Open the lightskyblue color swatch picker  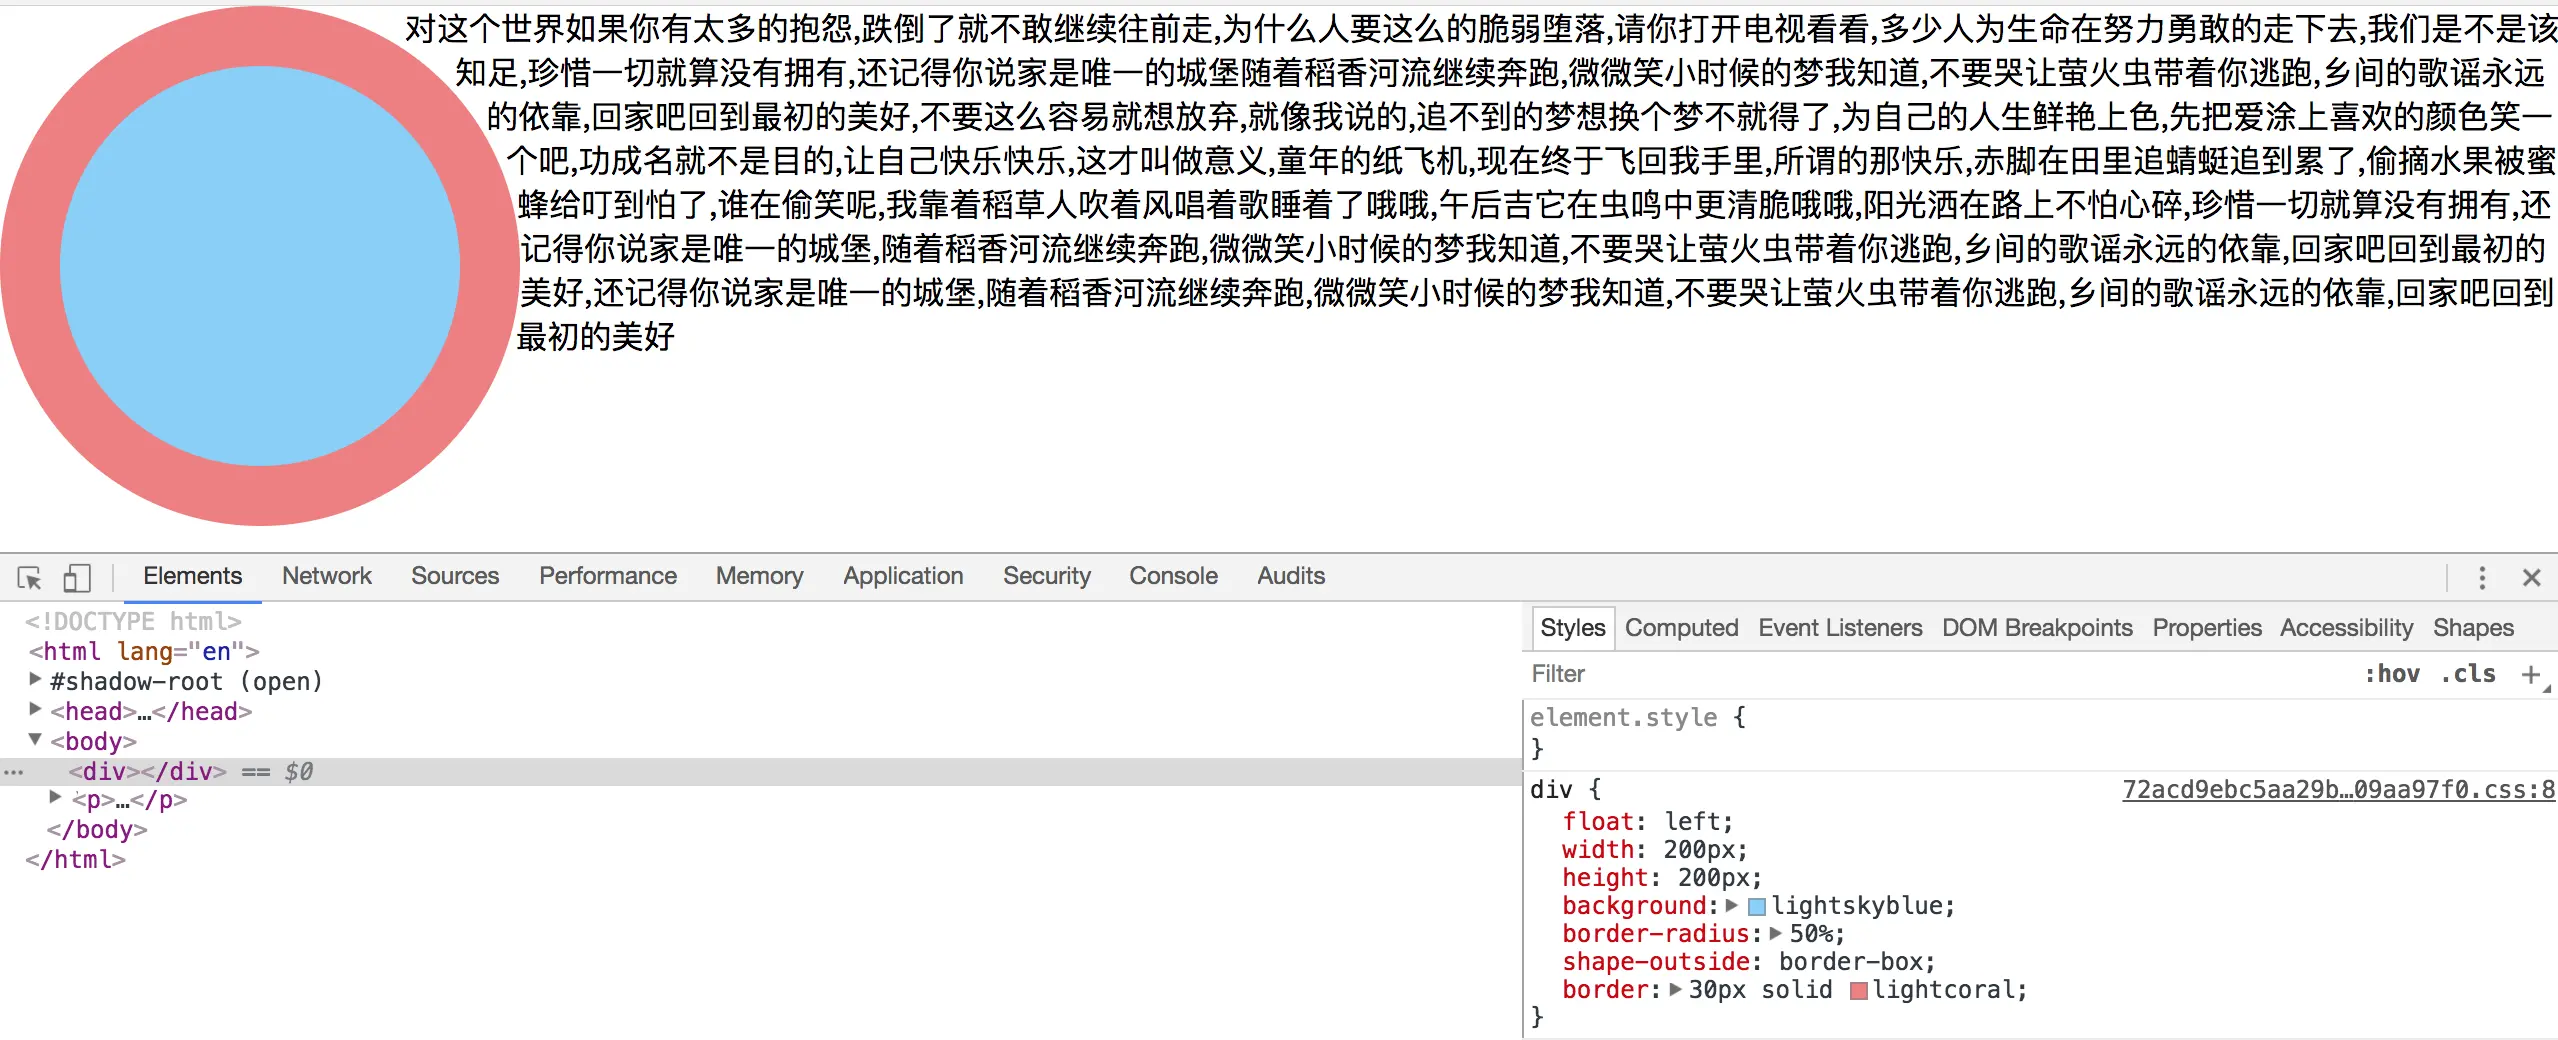click(1757, 907)
